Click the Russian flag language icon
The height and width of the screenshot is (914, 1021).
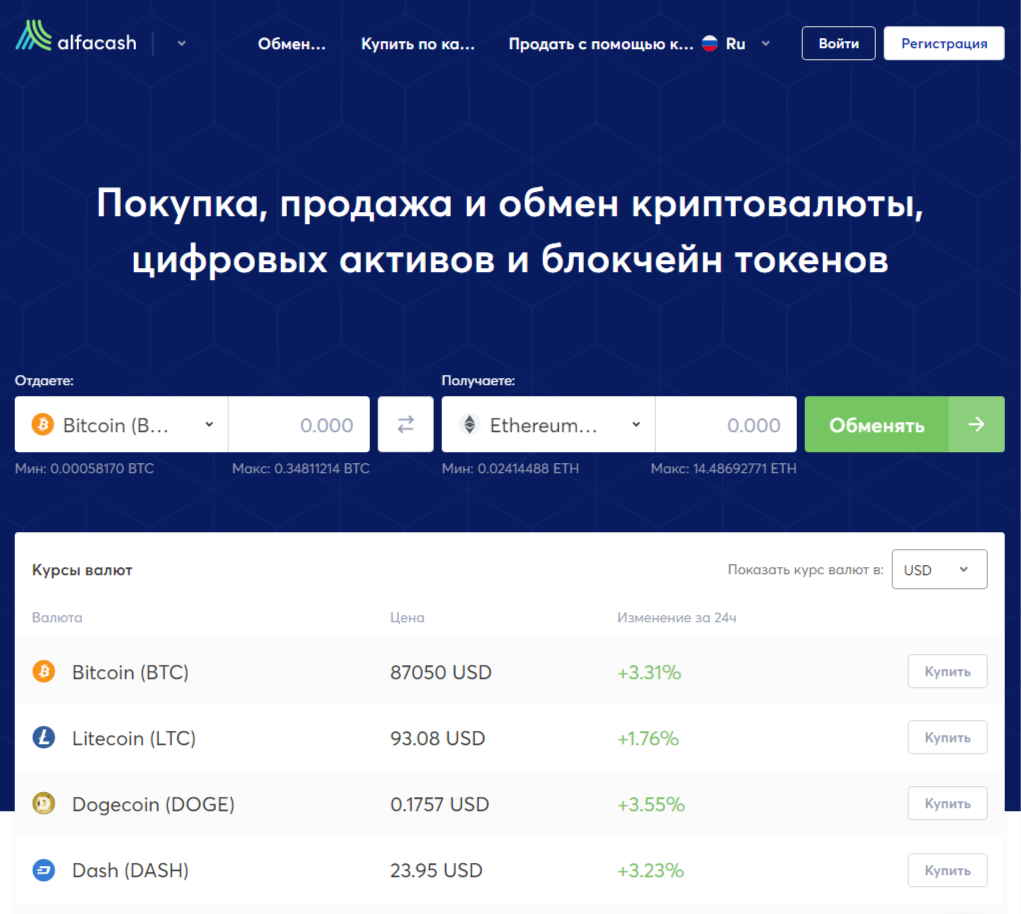[x=710, y=44]
